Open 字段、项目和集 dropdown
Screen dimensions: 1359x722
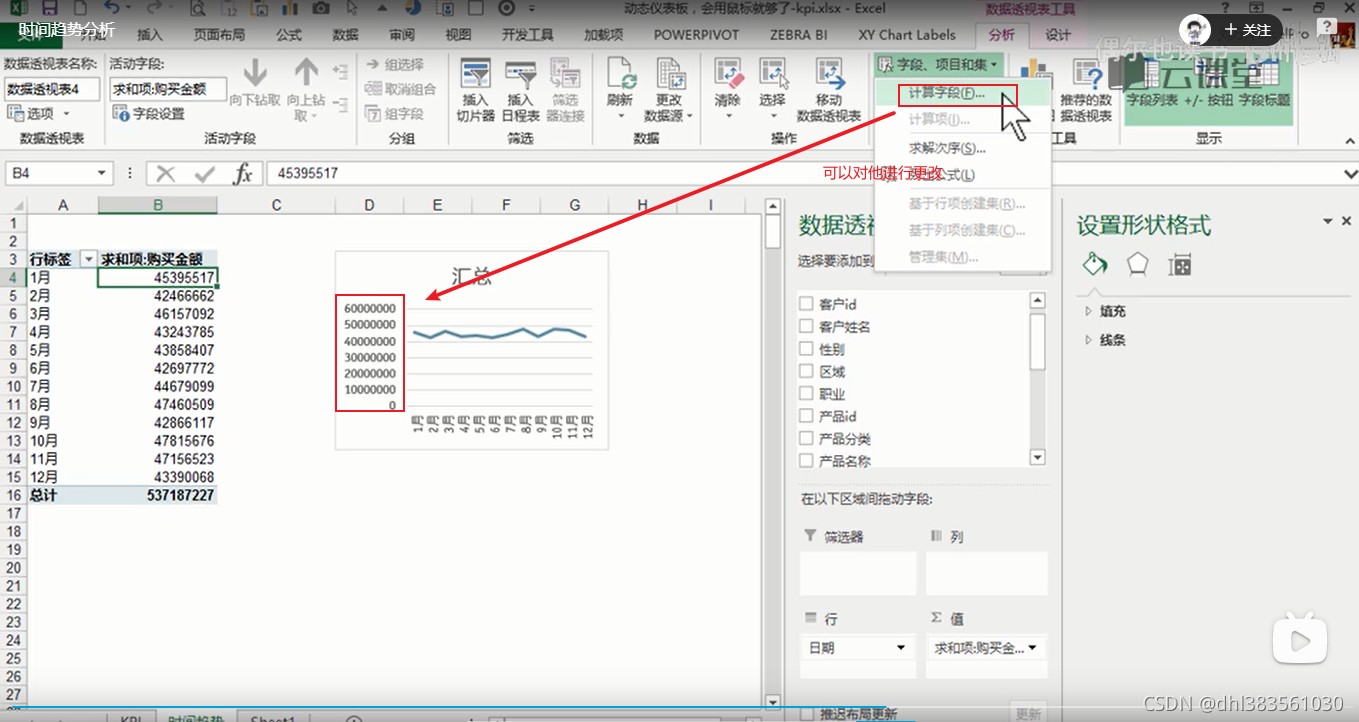(937, 65)
